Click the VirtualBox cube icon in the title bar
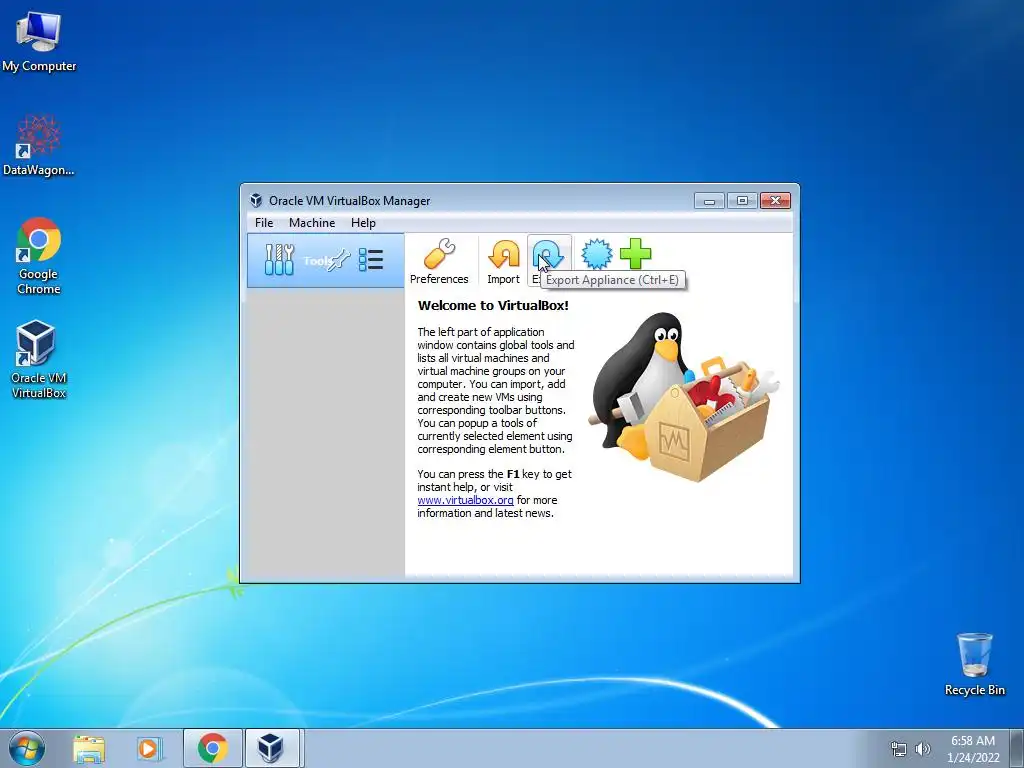 256,200
